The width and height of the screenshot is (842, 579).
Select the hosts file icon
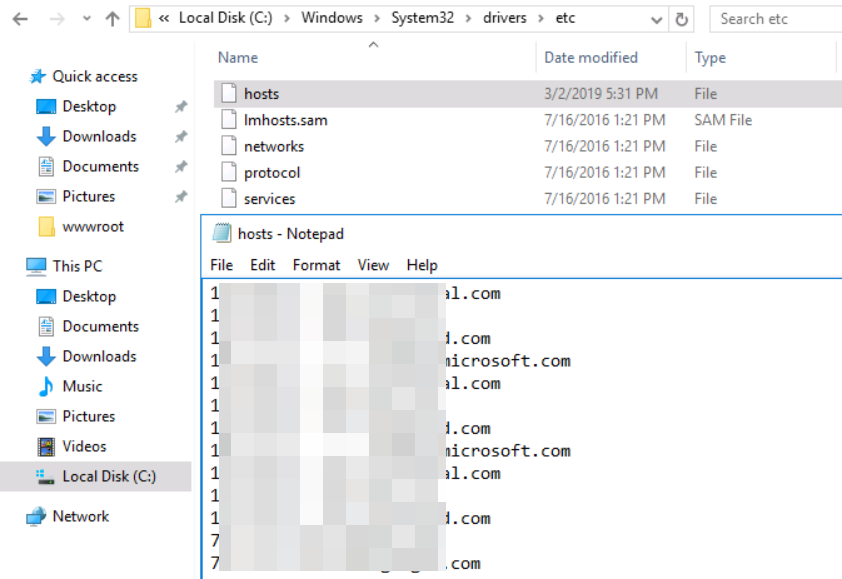[x=229, y=93]
